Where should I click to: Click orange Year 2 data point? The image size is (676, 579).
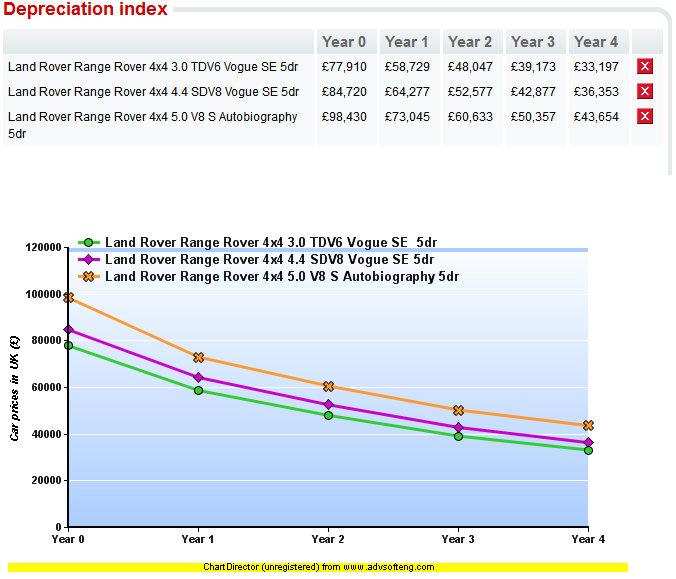tap(329, 386)
